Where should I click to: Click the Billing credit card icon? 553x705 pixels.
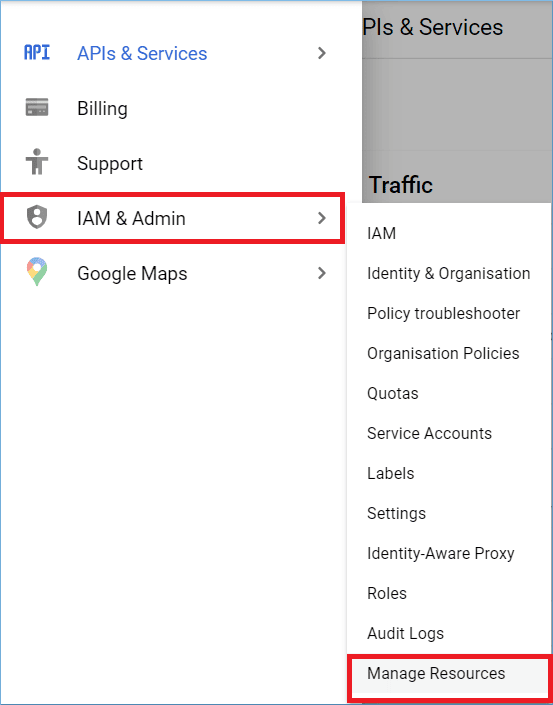pyautogui.click(x=37, y=108)
